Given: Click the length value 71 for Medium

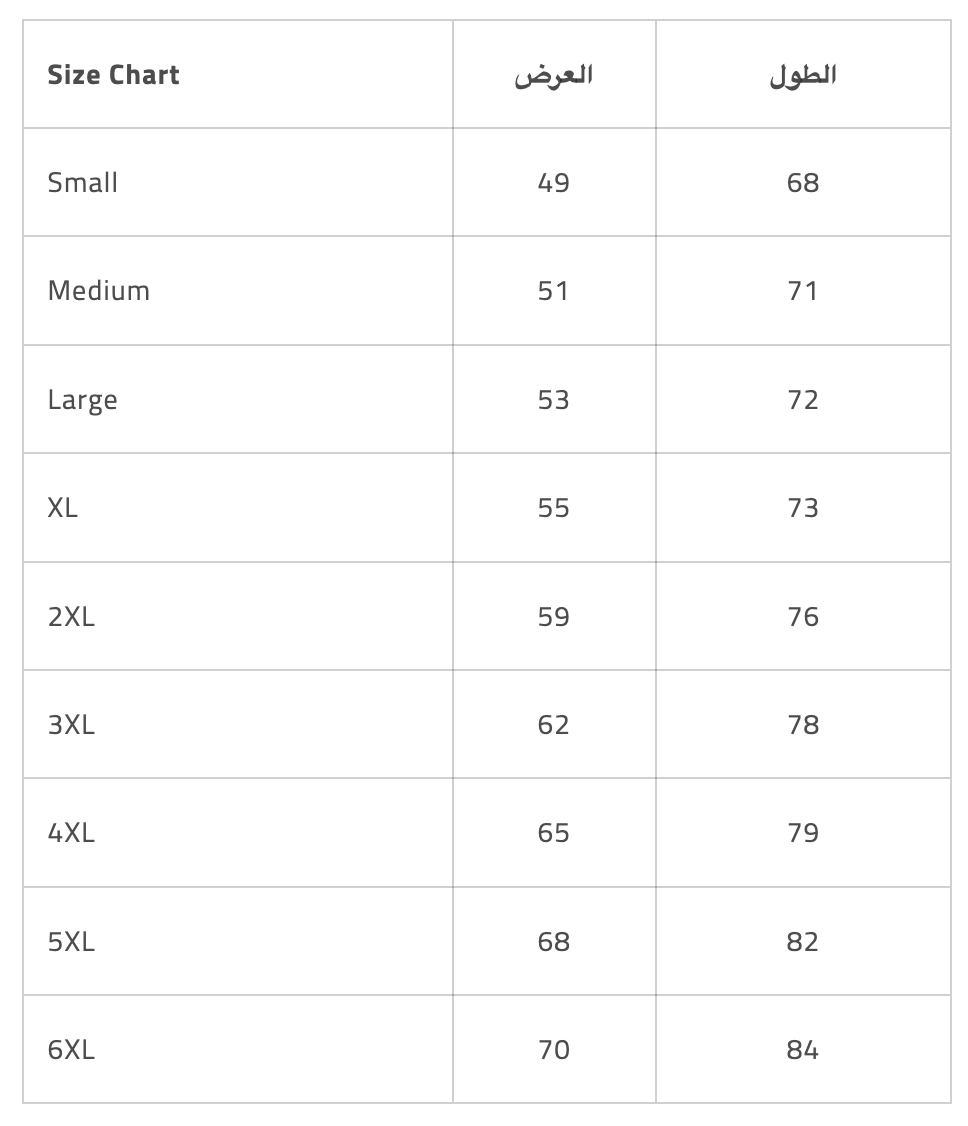Looking at the screenshot, I should coord(802,291).
